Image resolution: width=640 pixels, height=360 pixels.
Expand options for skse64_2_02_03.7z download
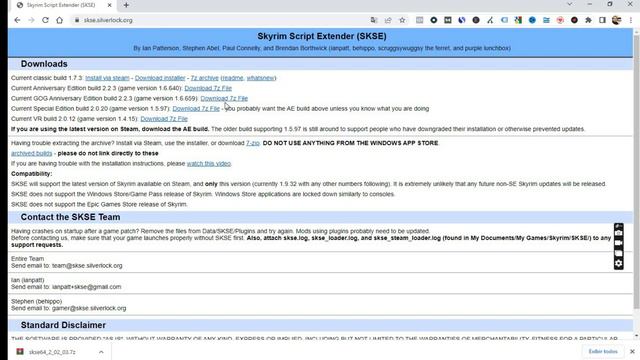tap(101, 352)
